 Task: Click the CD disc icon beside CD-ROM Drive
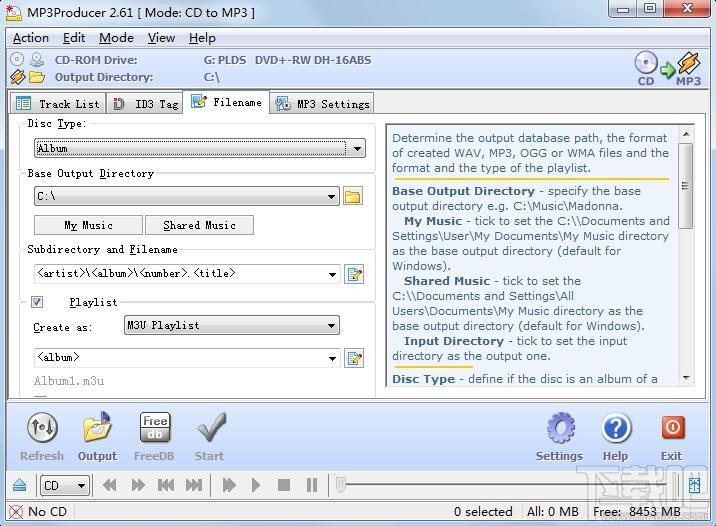coord(17,59)
